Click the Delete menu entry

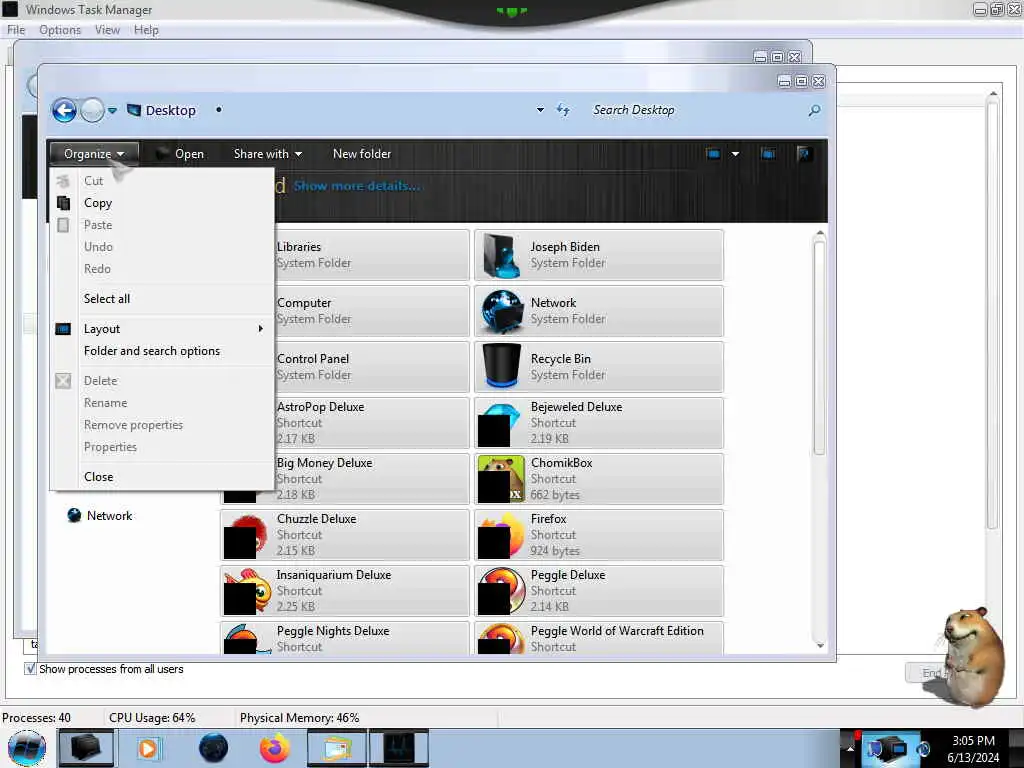162,381
